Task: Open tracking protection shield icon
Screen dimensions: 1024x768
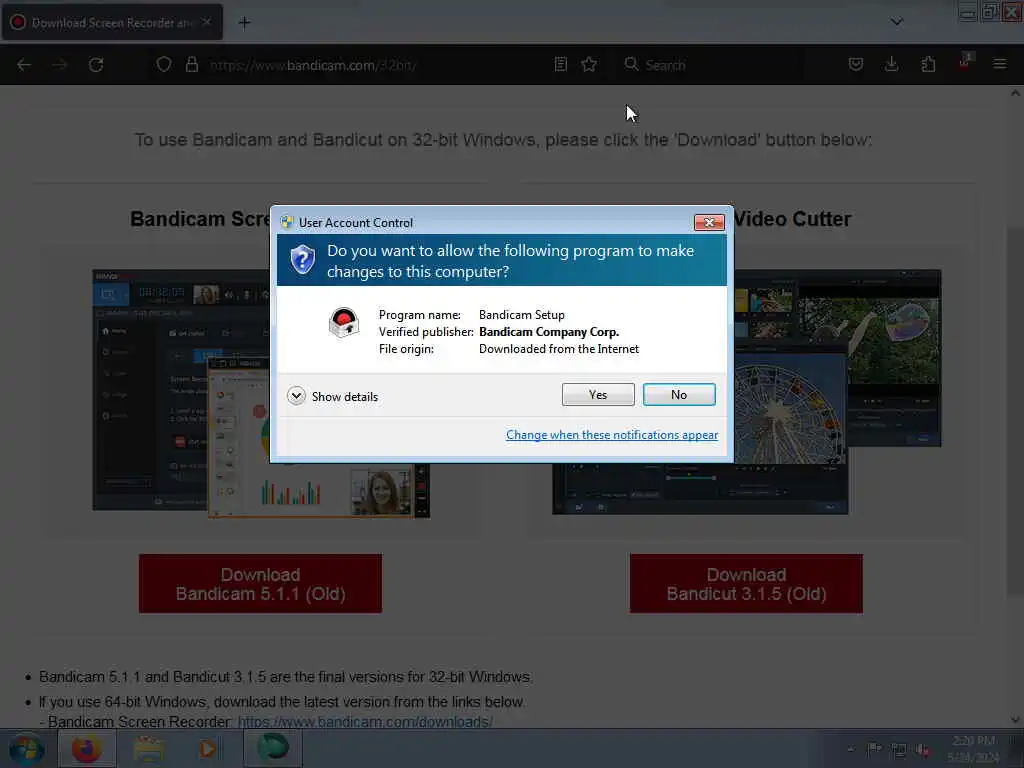Action: click(164, 65)
